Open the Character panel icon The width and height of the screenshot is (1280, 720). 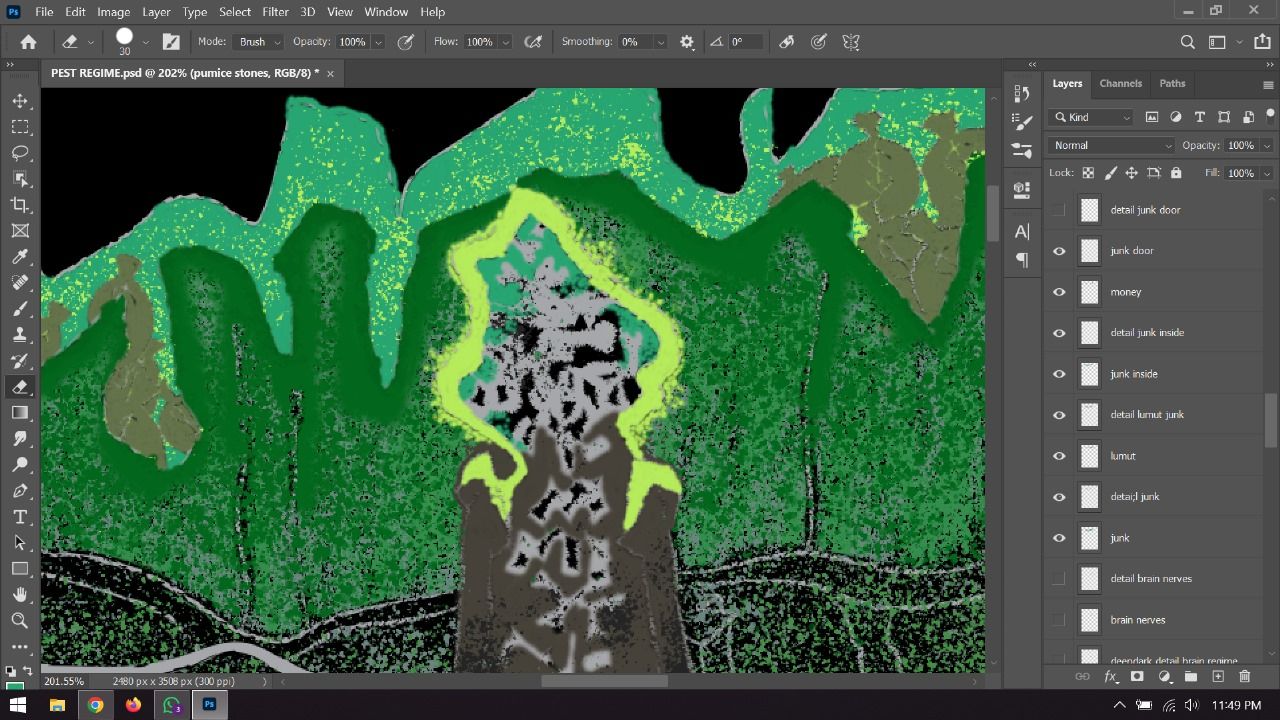pos(1022,232)
